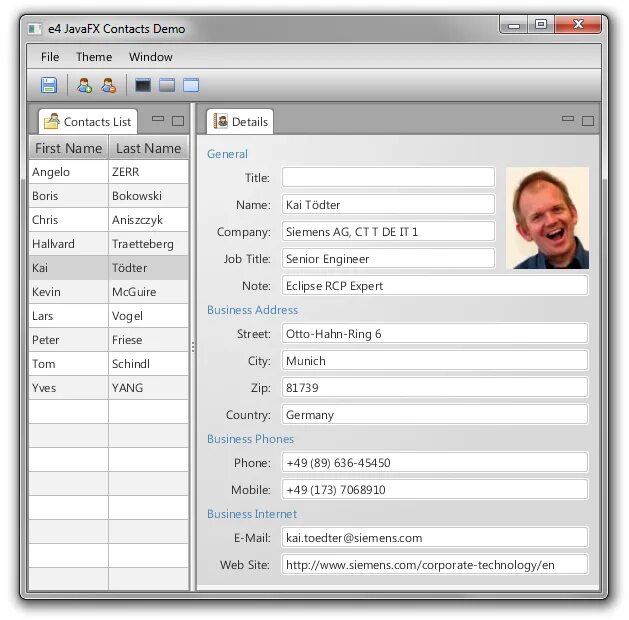The image size is (629, 620).
Task: Click the contact photo thumbnail
Action: (548, 218)
